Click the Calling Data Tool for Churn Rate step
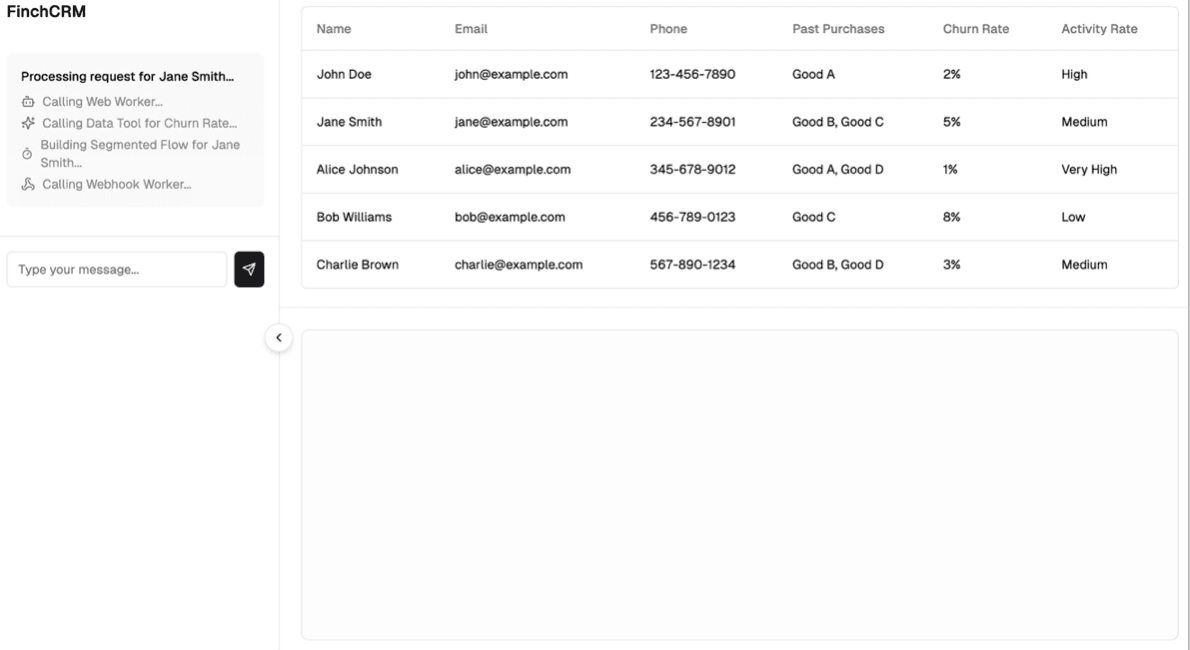Screen dimensions: 1190x650 140,123
